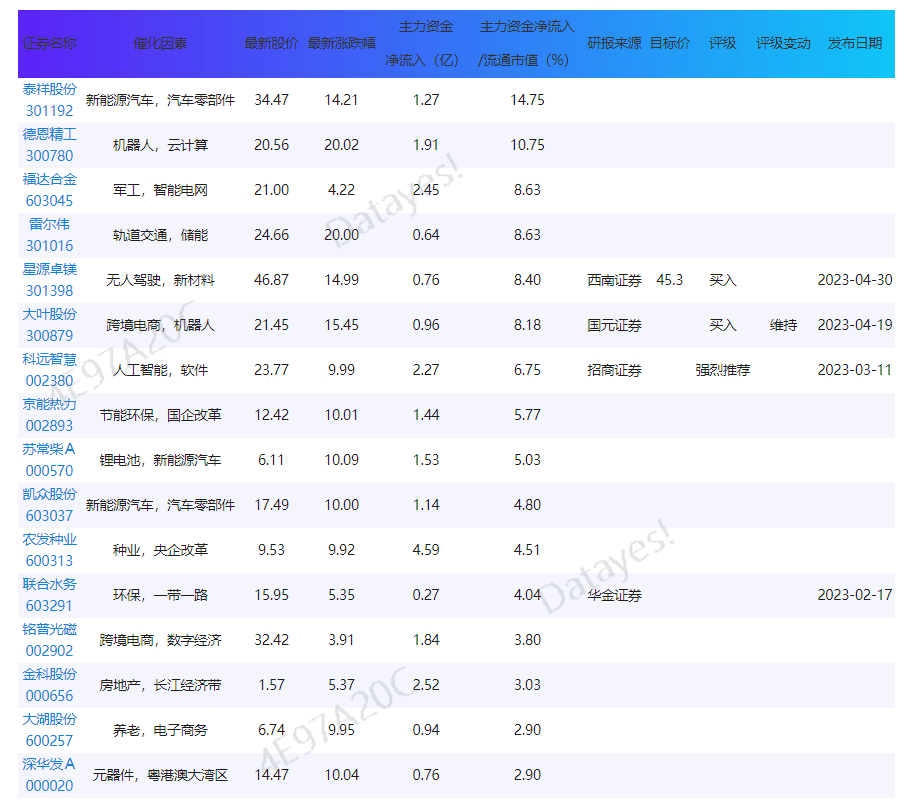Open the 京能热力 002893 stock link
The height and width of the screenshot is (802, 914).
[50, 415]
